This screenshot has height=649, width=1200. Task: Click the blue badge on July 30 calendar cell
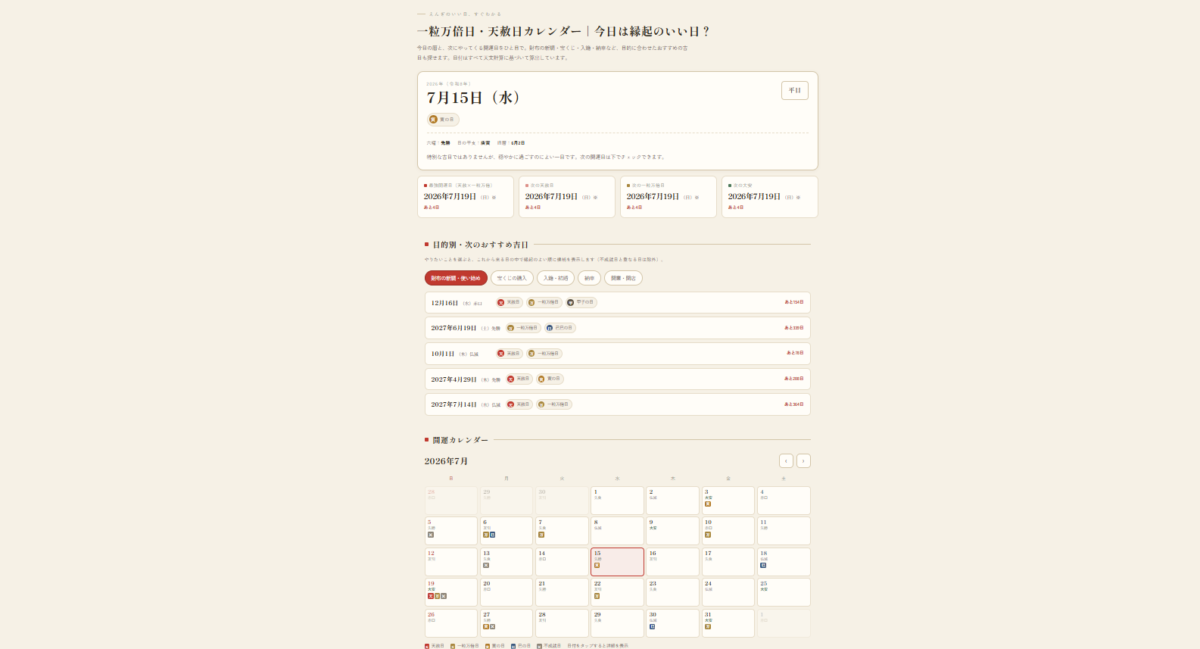pos(652,626)
